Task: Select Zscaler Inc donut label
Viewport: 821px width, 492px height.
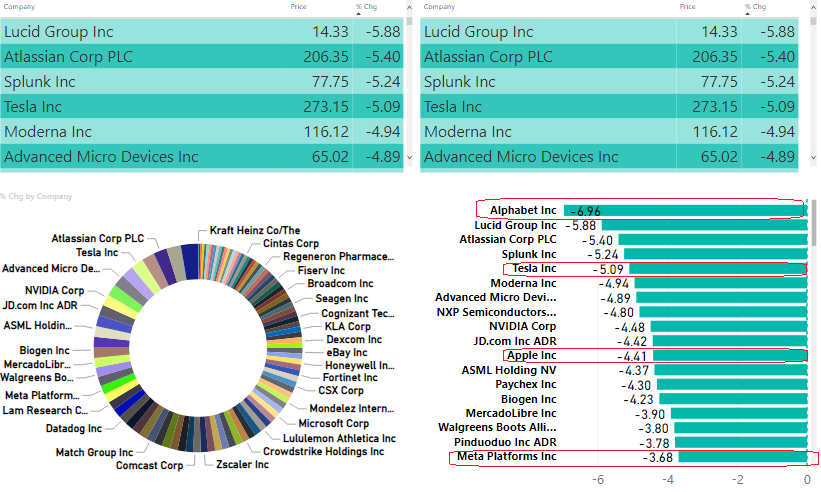Action: coord(242,464)
